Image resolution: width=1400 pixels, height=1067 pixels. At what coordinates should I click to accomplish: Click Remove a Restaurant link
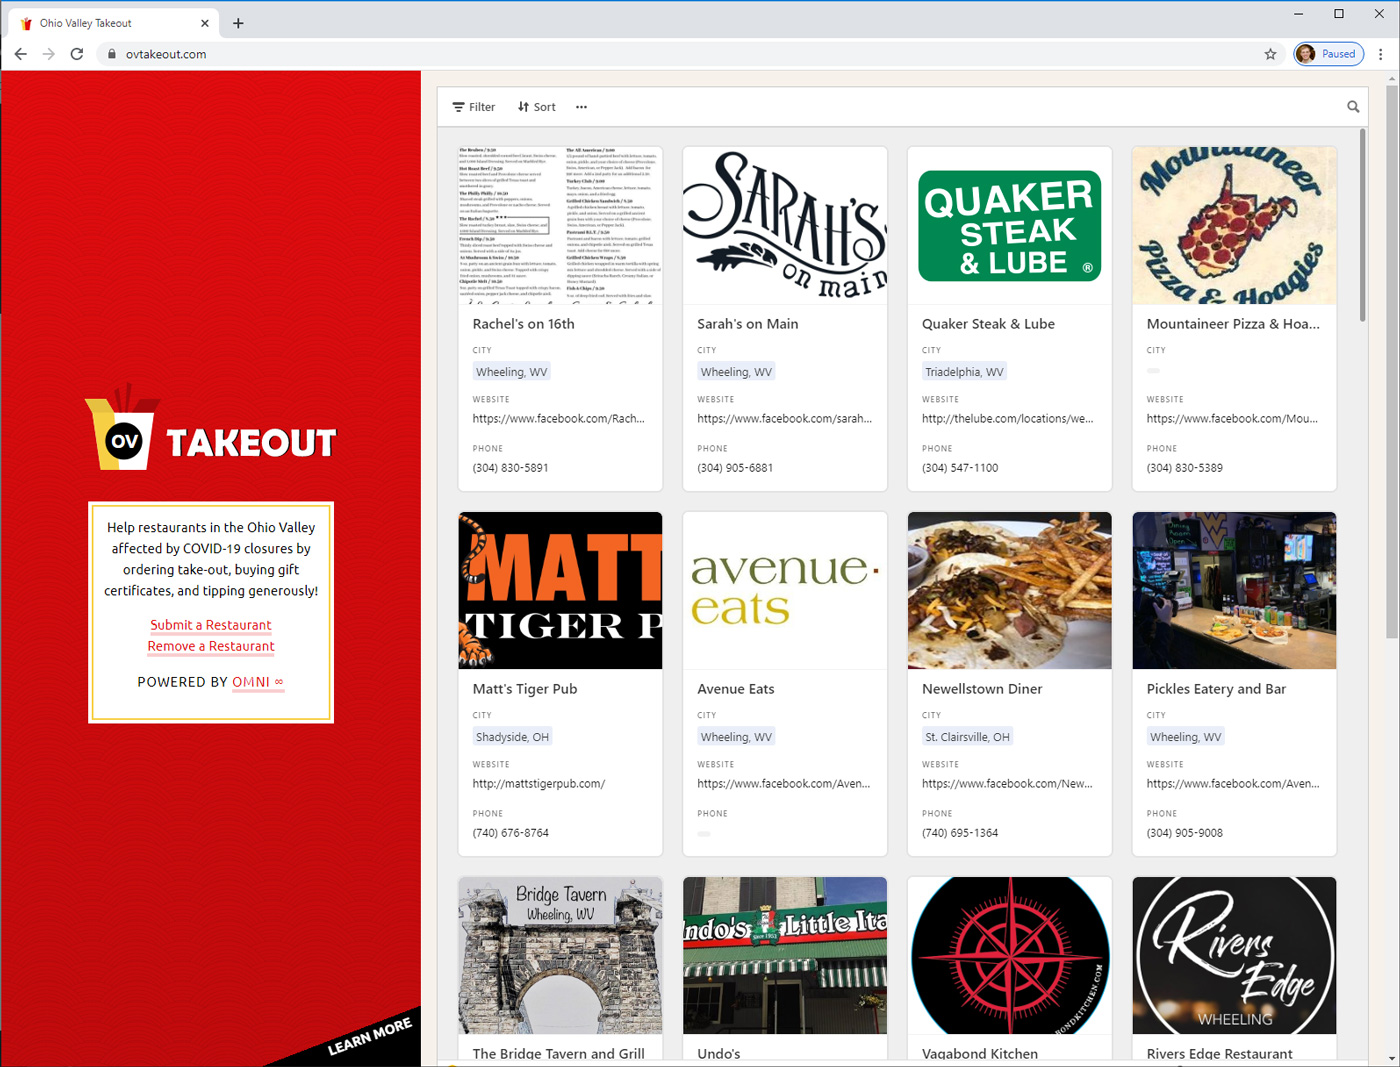(x=211, y=646)
